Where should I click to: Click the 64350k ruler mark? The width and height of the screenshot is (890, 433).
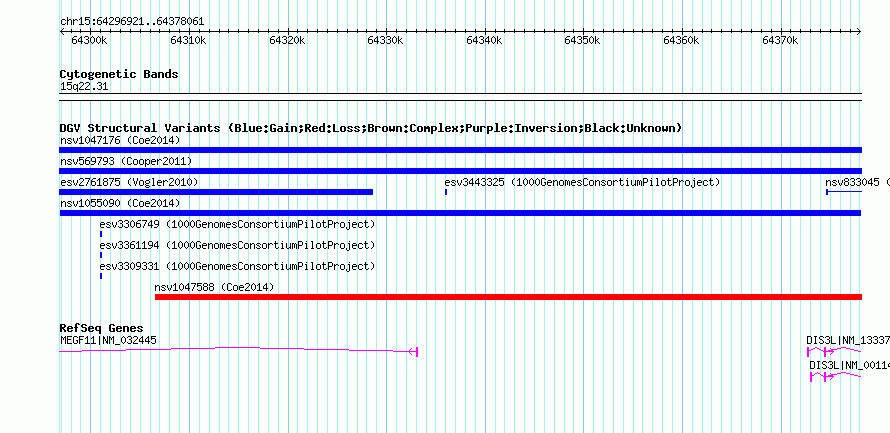pyautogui.click(x=583, y=40)
